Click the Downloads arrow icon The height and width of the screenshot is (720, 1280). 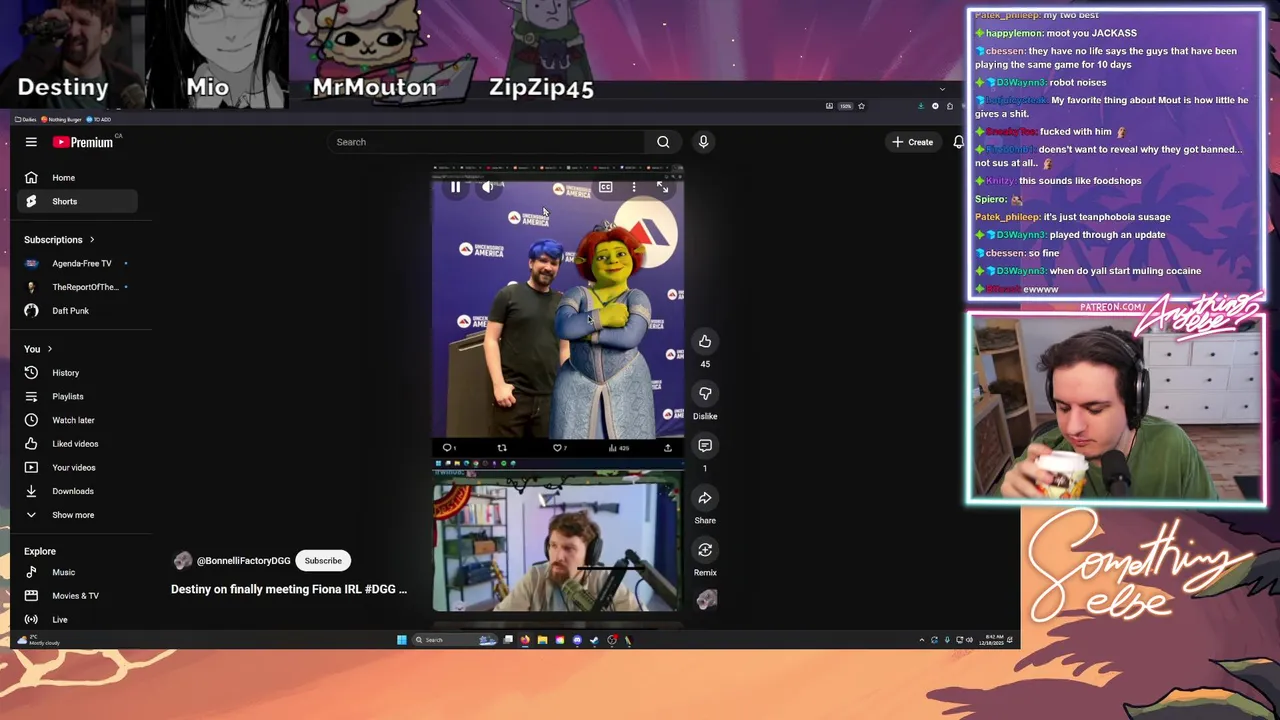pyautogui.click(x=31, y=491)
